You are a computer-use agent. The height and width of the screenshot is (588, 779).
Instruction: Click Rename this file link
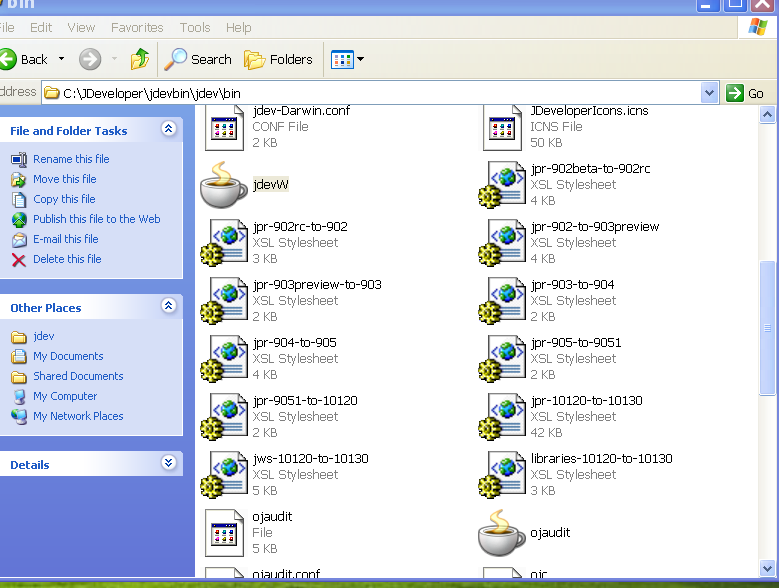click(71, 159)
